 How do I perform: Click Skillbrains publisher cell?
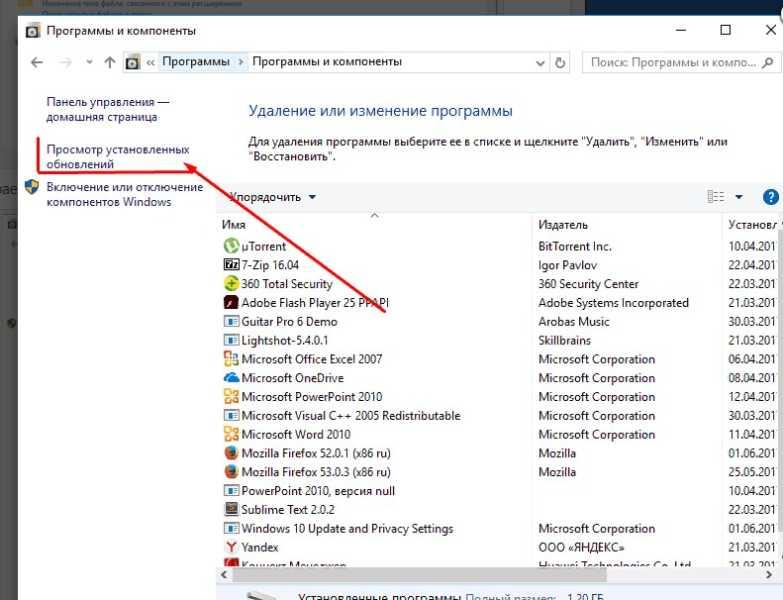click(x=565, y=340)
